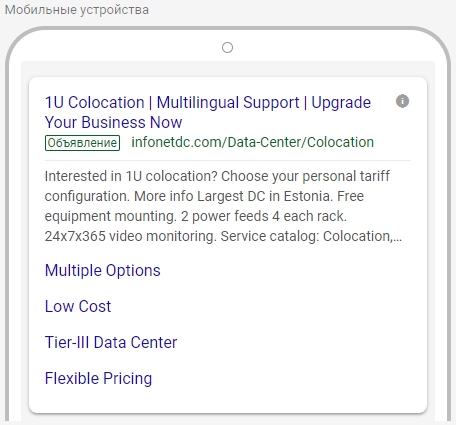Click the Мобильные устройства preview label
This screenshot has width=456, height=425.
tap(77, 10)
